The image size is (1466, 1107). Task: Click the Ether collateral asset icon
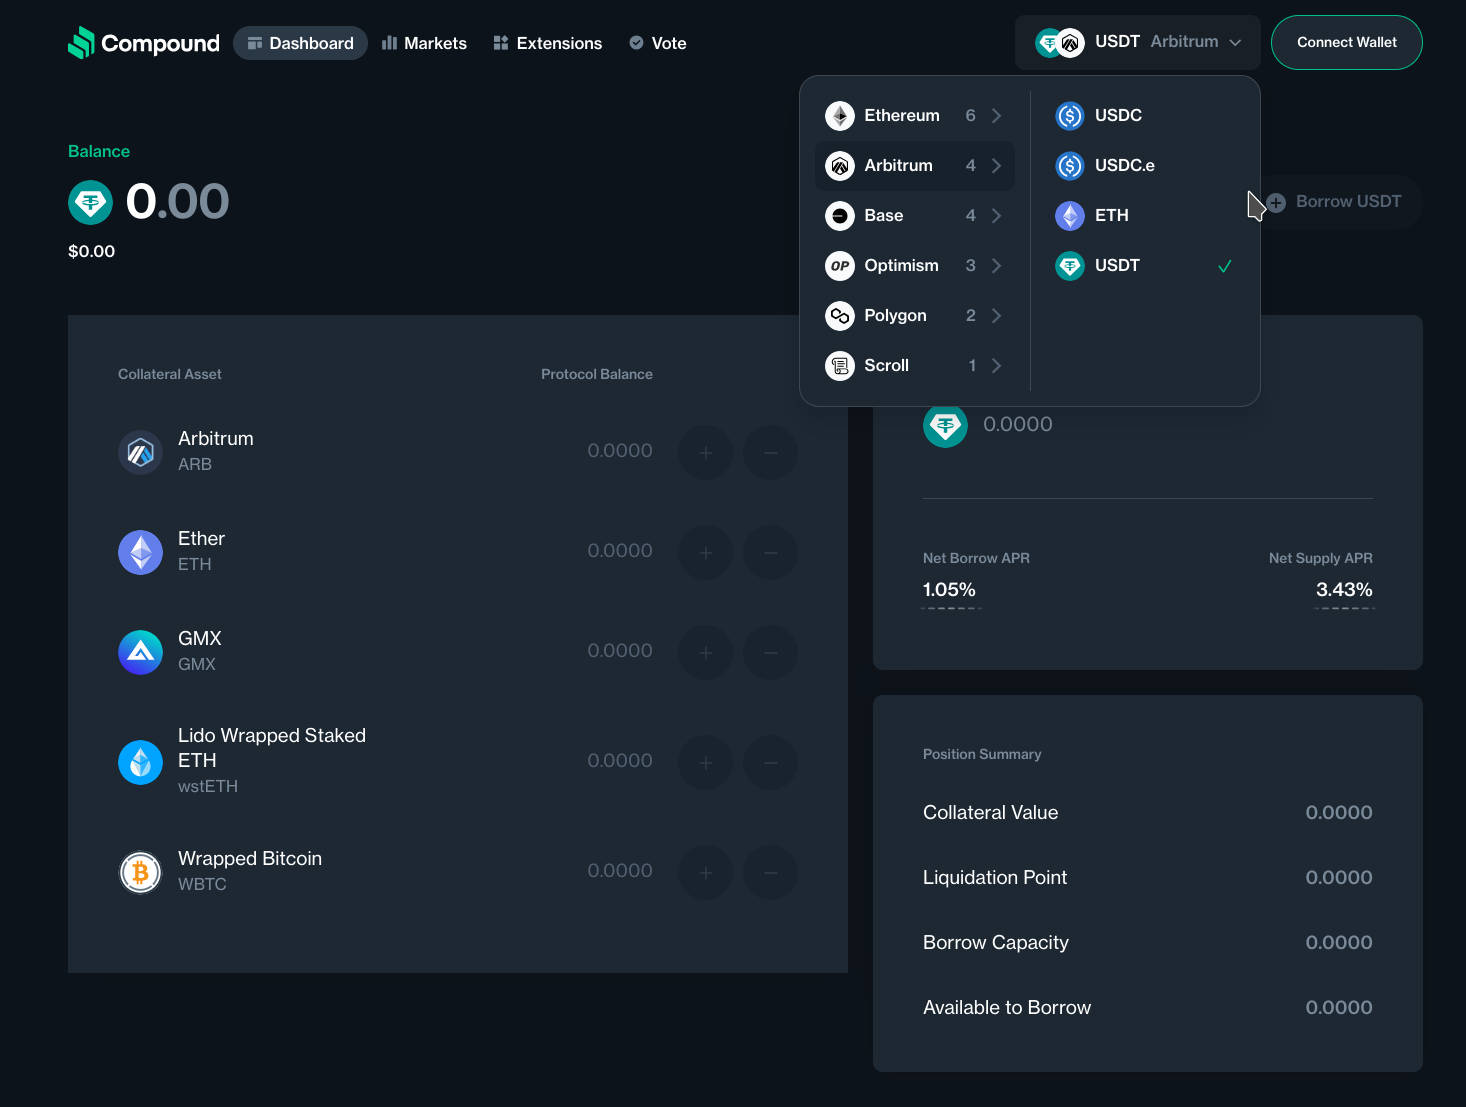pyautogui.click(x=141, y=552)
